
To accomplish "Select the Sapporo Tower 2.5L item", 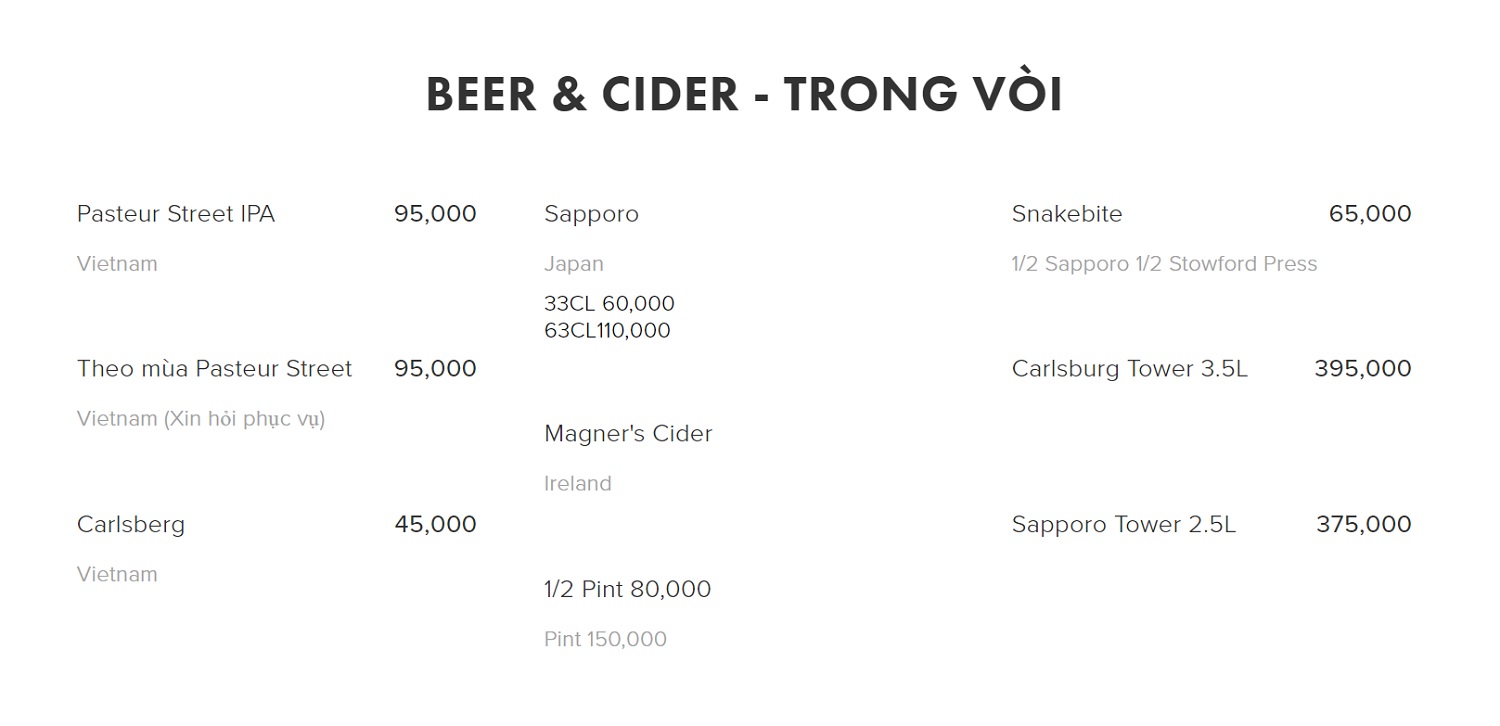I will [x=1124, y=524].
